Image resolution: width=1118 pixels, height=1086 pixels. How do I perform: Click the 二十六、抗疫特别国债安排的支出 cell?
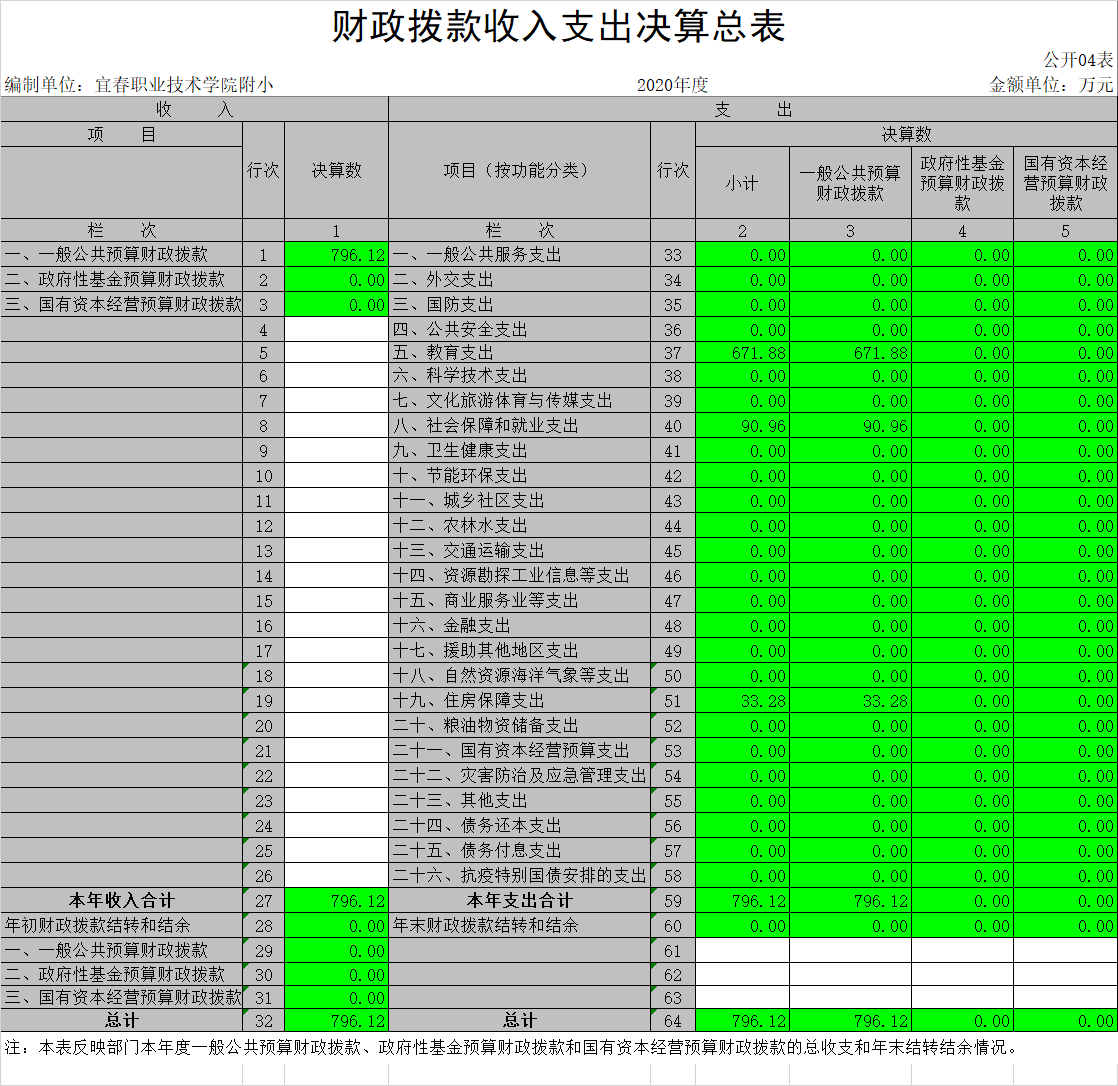pos(519,876)
